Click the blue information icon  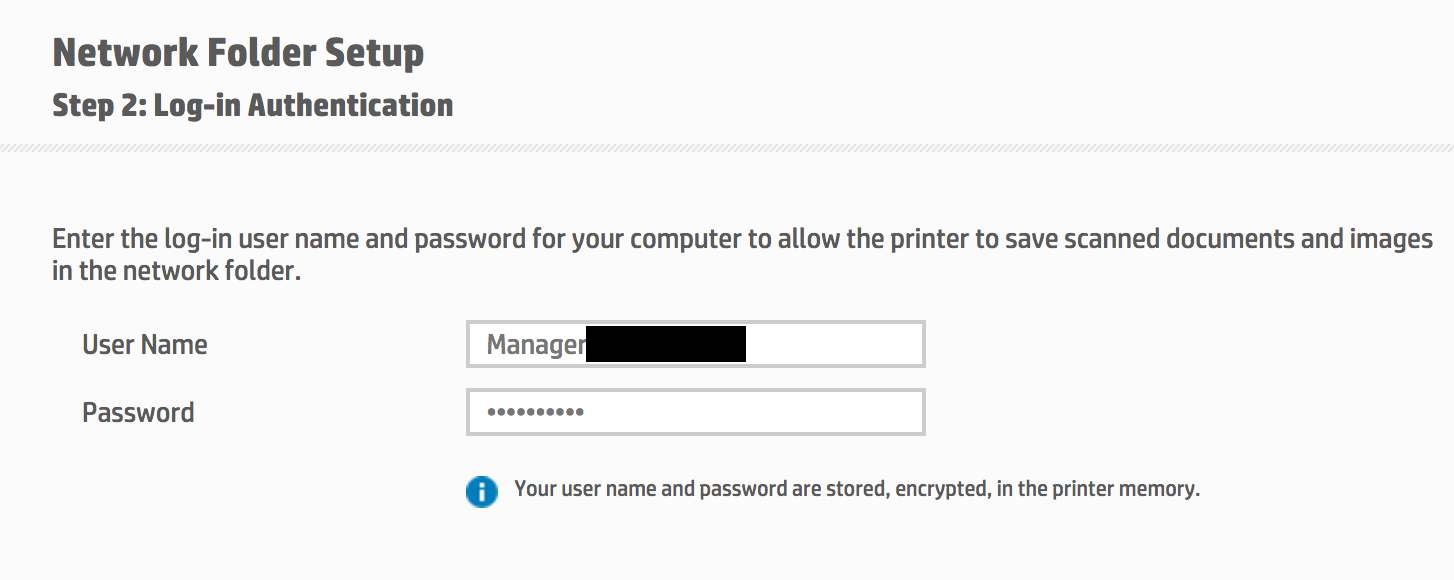point(481,491)
